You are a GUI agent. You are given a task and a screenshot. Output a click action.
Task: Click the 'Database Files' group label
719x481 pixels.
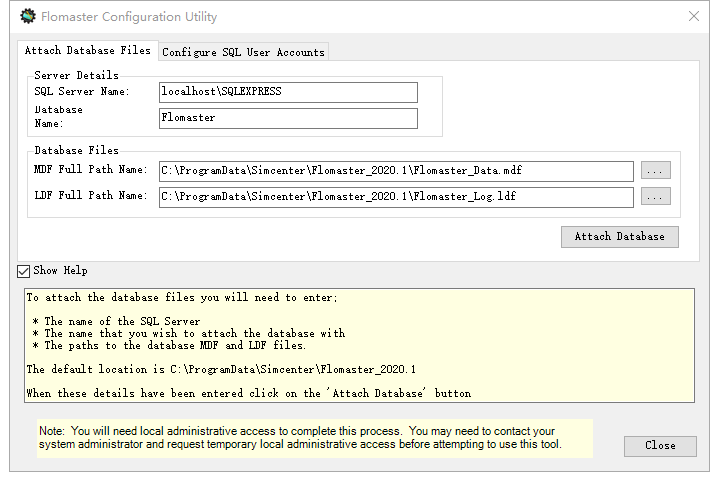coord(77,150)
